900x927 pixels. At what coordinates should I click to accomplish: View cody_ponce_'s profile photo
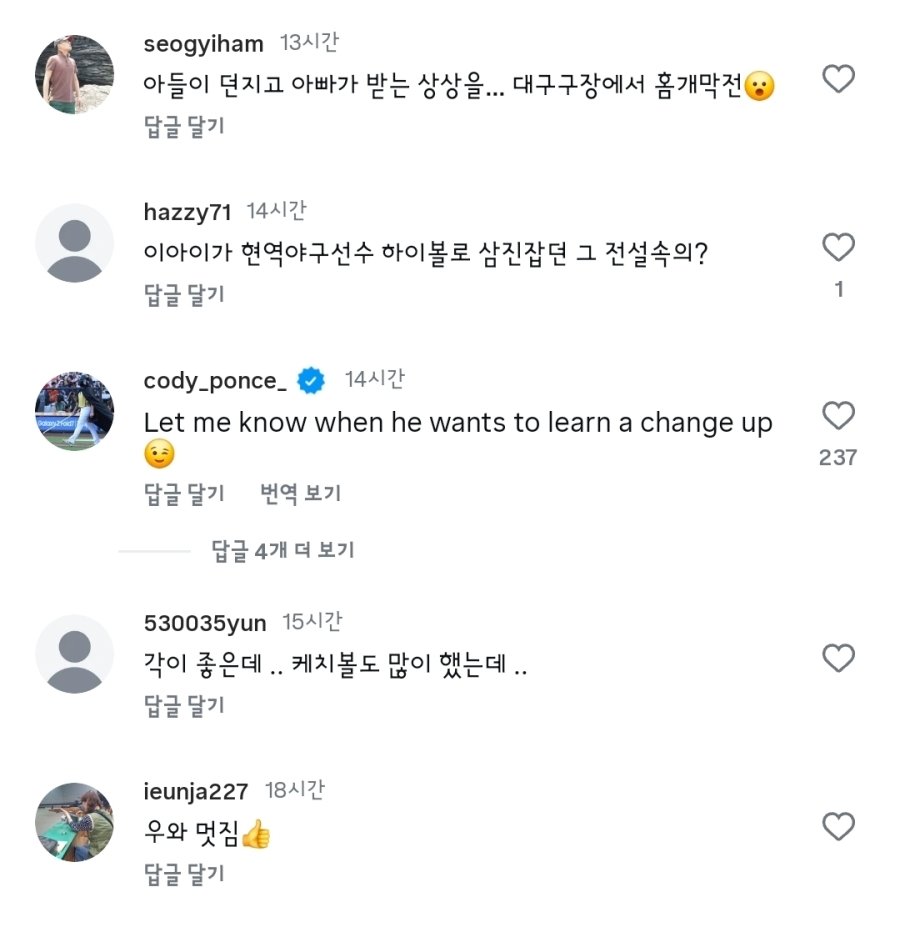click(75, 411)
